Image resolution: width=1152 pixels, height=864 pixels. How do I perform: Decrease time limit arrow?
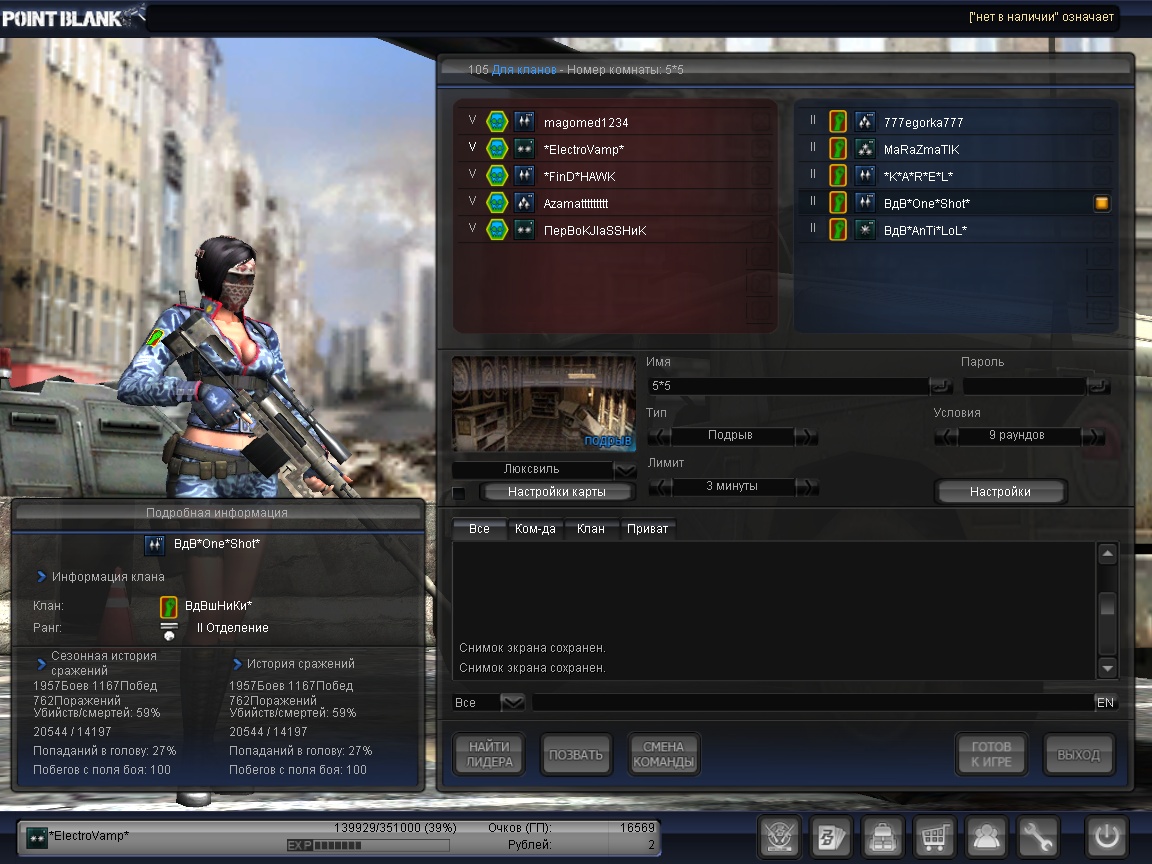point(660,487)
